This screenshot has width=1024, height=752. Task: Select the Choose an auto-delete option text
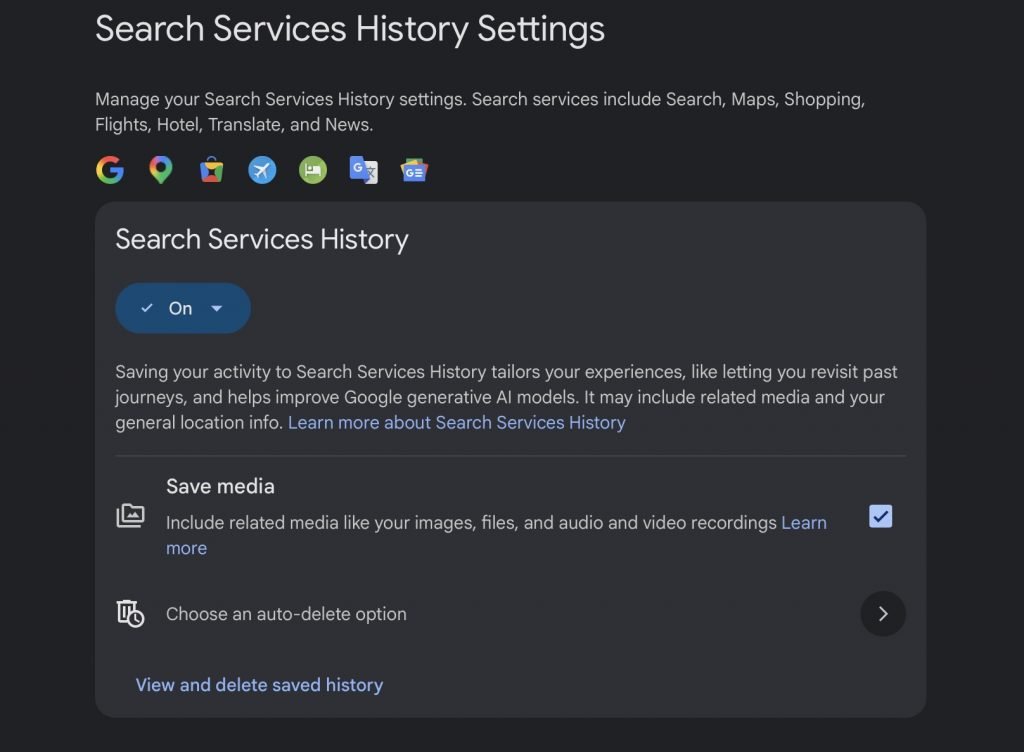[x=286, y=614]
